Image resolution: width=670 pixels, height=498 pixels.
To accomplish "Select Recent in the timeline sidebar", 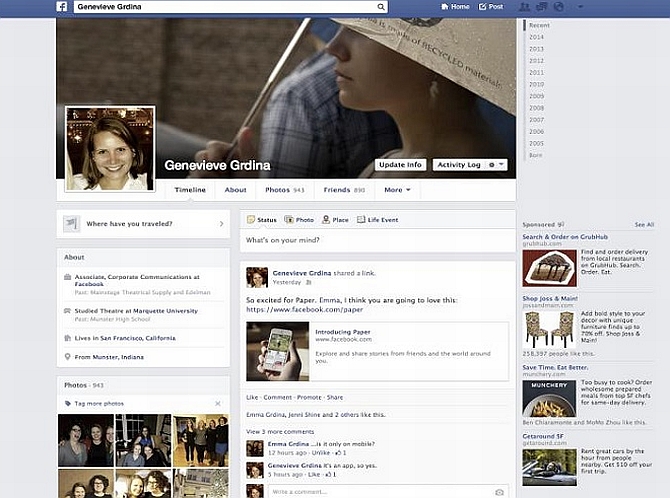I will coord(539,25).
